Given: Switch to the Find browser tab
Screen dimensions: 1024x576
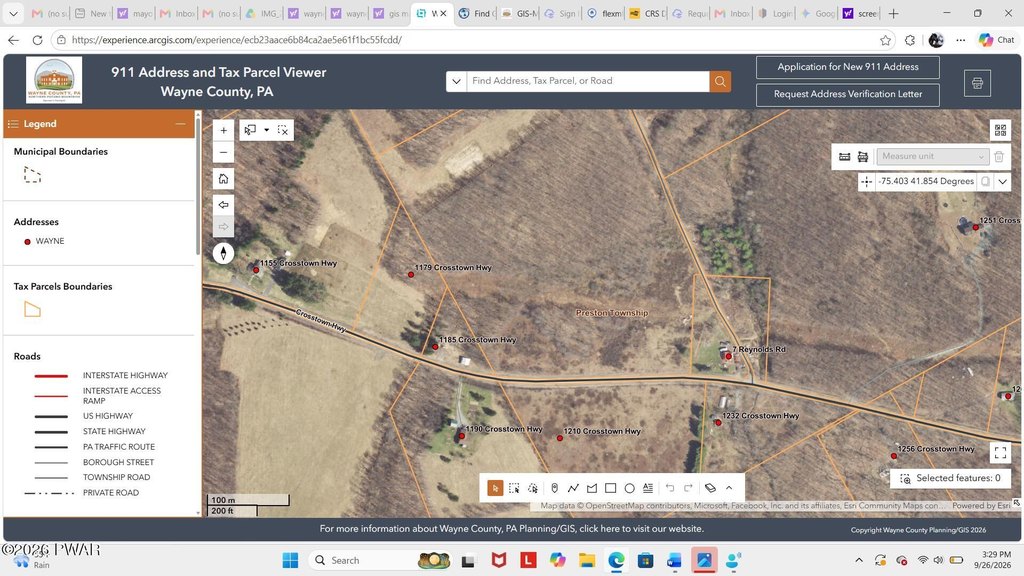Looking at the screenshot, I should [x=477, y=13].
